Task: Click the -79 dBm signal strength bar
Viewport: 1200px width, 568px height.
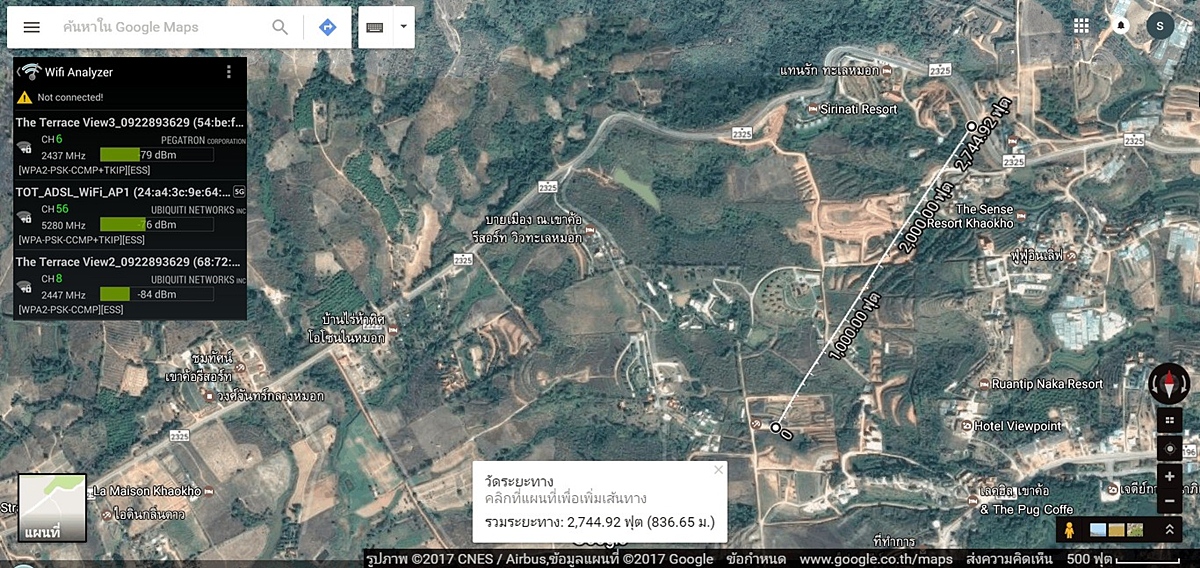Action: tap(156, 155)
